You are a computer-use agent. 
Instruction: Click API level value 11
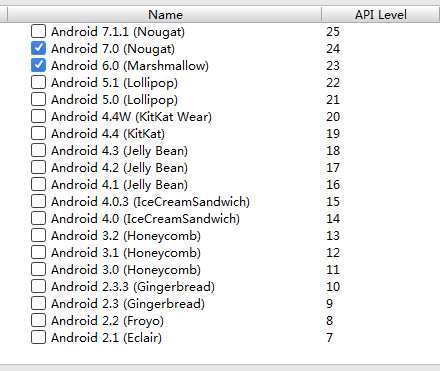(x=333, y=270)
